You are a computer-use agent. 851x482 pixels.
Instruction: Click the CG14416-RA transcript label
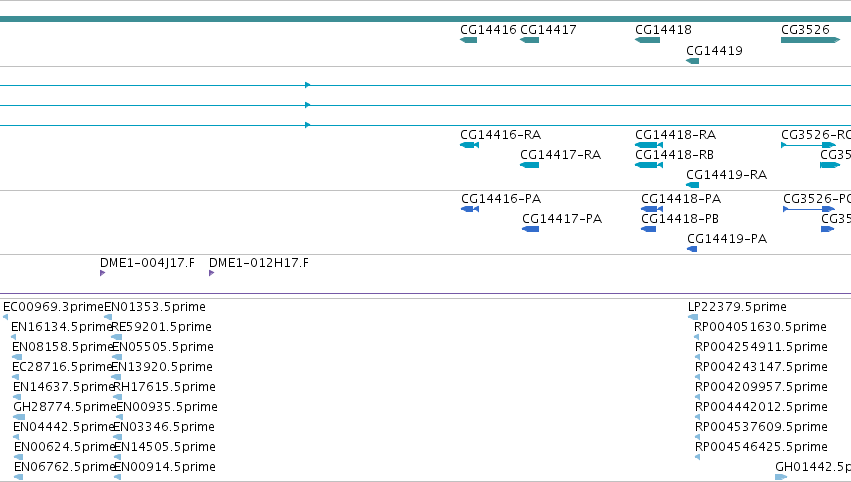tap(500, 135)
